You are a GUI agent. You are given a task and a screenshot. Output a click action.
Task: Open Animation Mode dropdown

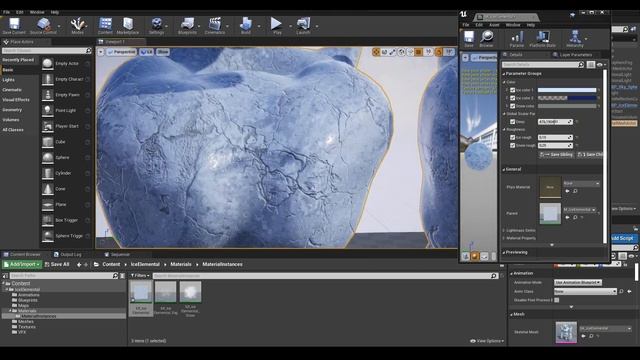pos(578,282)
